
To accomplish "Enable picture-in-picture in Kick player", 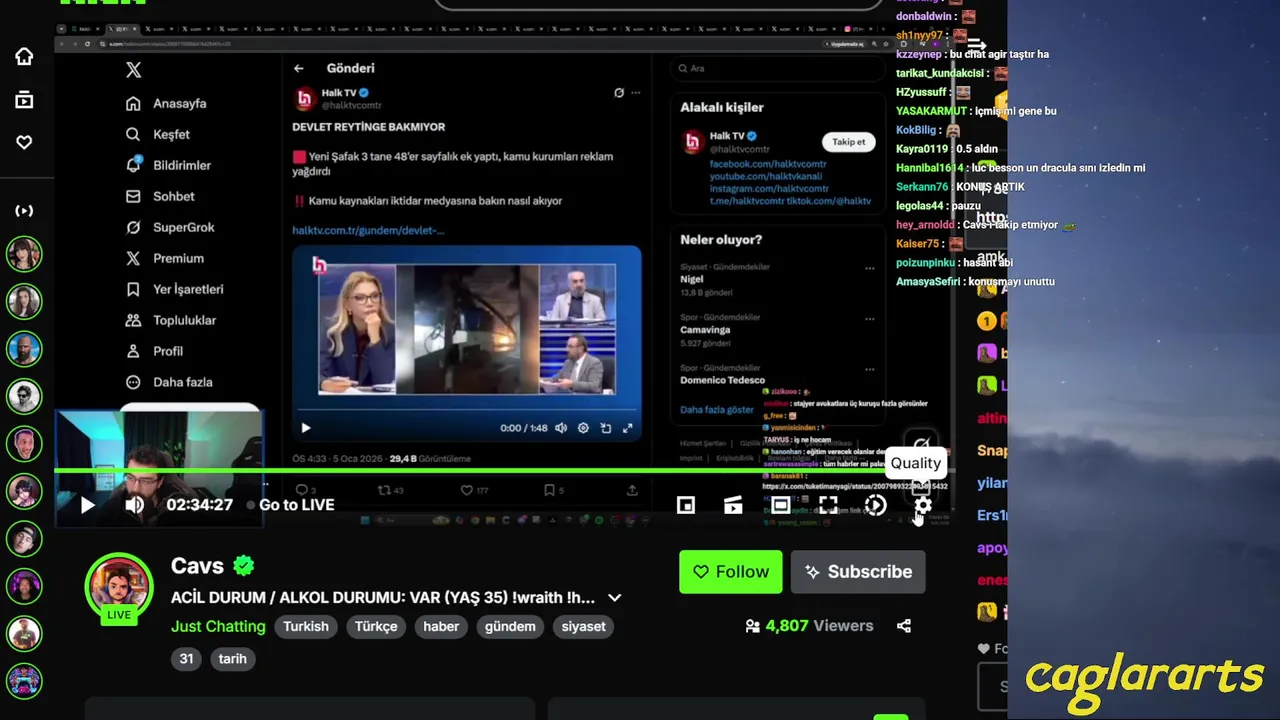I will [686, 505].
